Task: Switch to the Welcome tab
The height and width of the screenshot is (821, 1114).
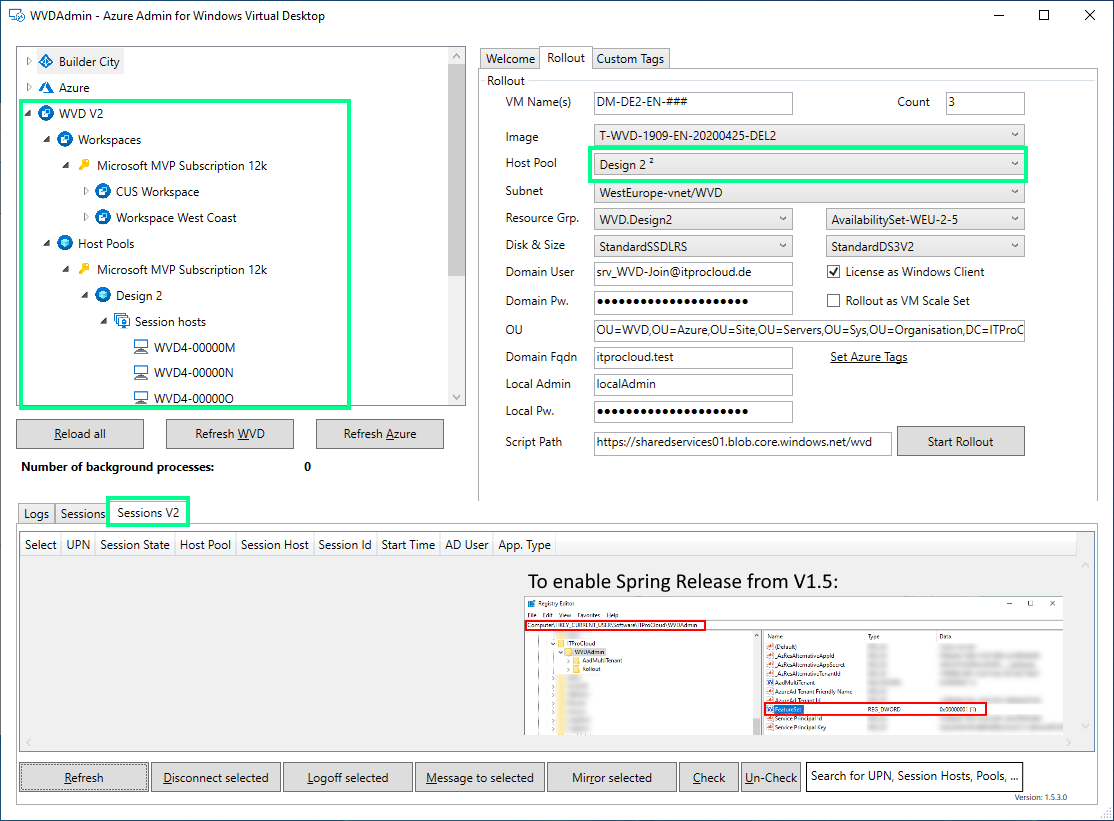Action: pyautogui.click(x=510, y=59)
